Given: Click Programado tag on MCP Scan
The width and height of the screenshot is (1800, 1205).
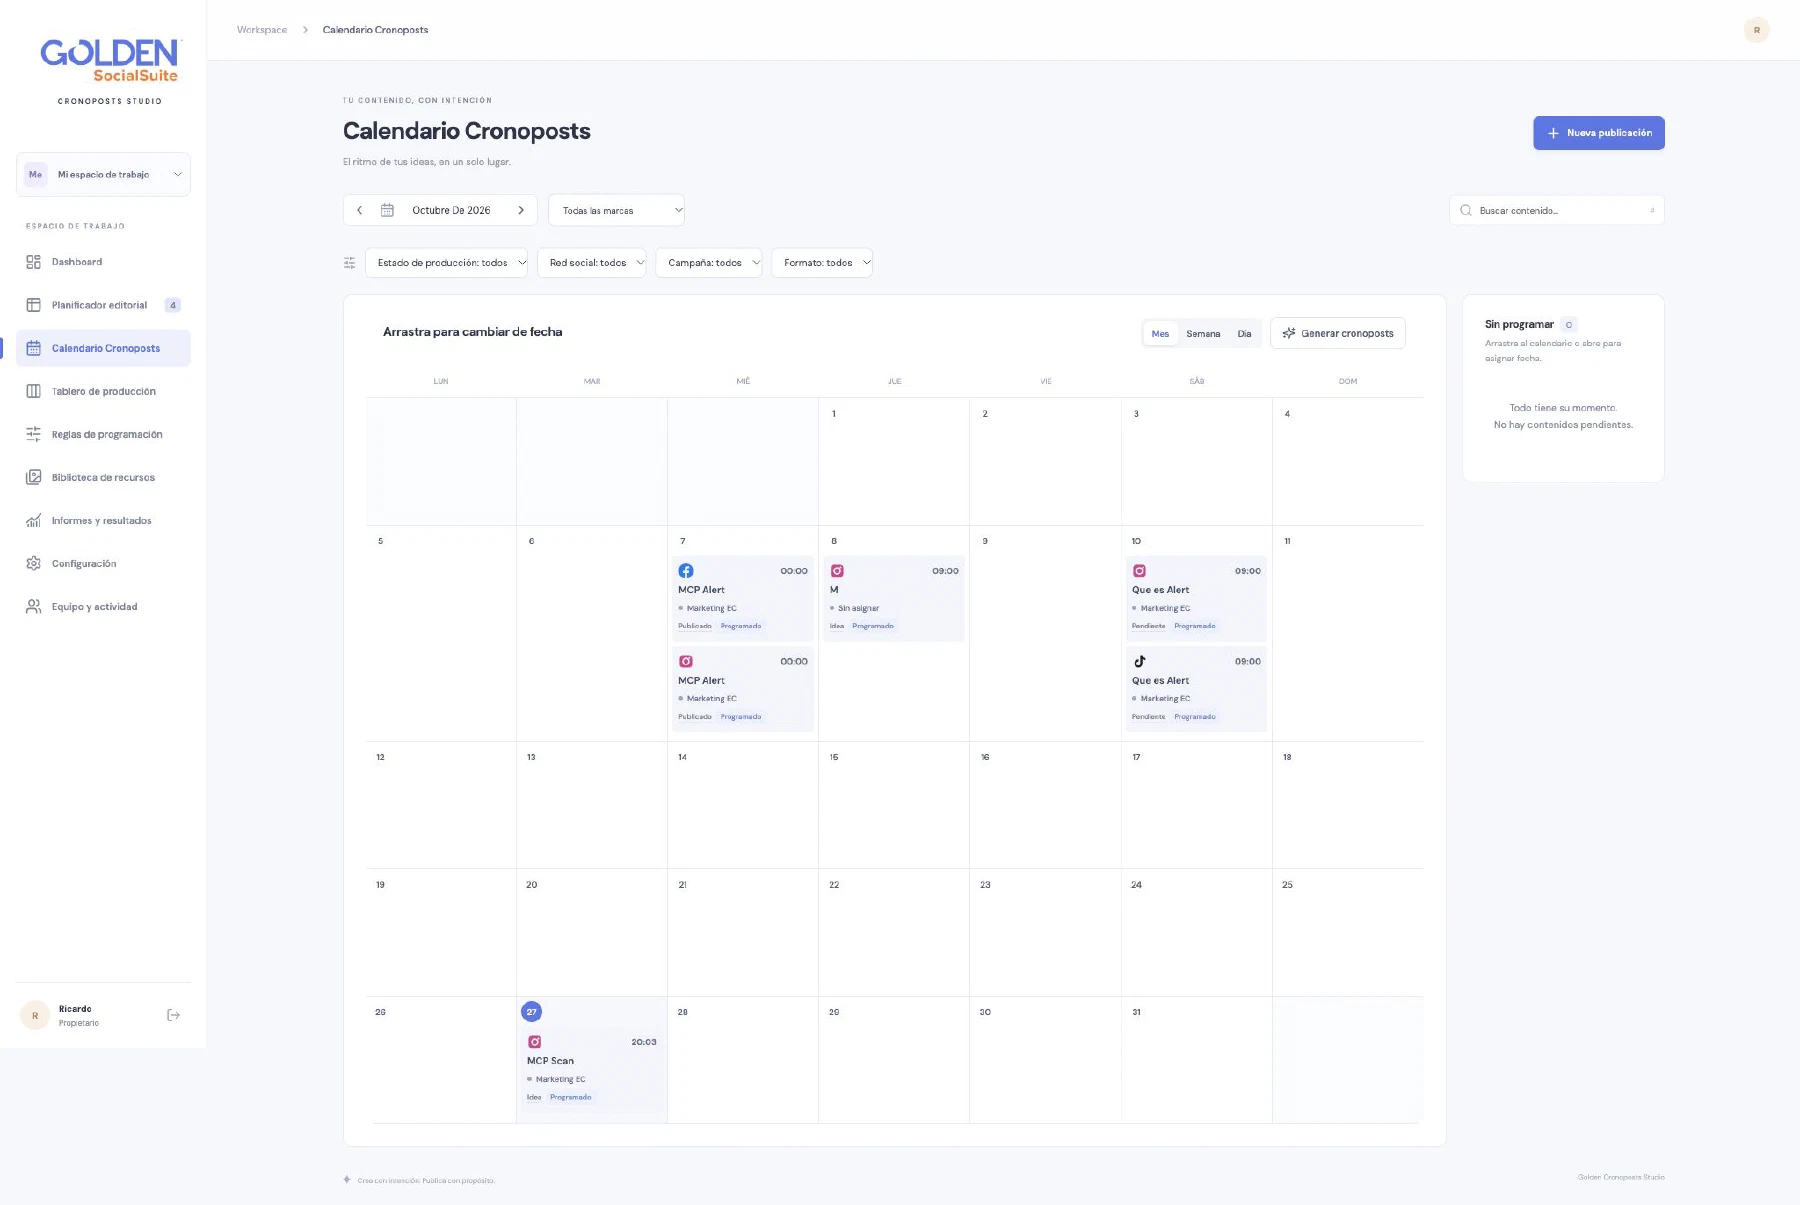Looking at the screenshot, I should pyautogui.click(x=570, y=1097).
